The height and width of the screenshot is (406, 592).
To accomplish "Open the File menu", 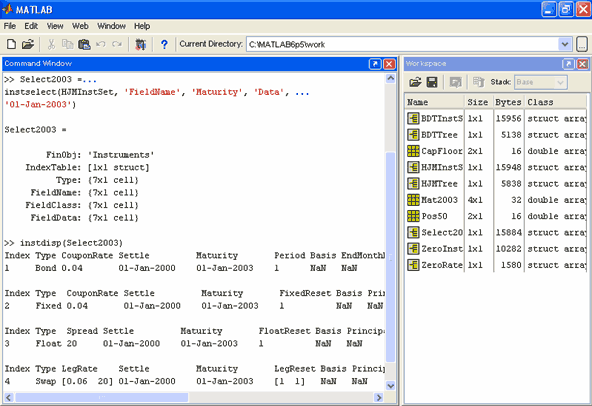I will click(10, 26).
